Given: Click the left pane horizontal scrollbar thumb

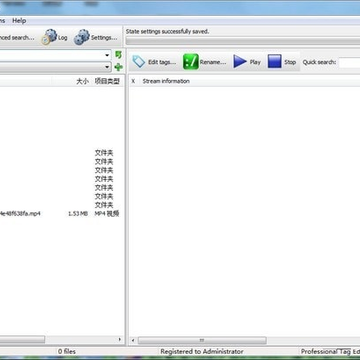Looking at the screenshot, I should [22, 339].
